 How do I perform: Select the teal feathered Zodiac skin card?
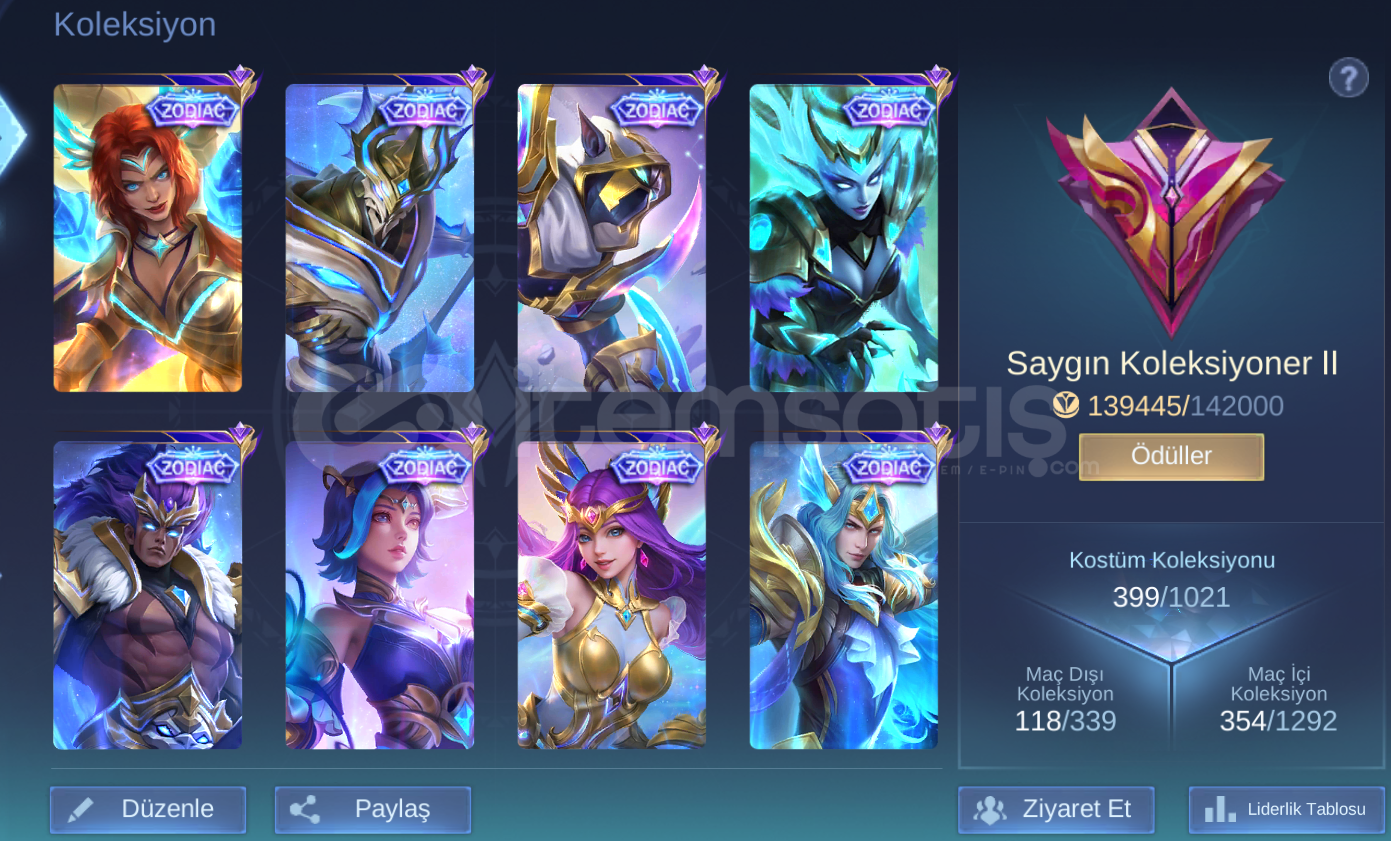tap(844, 237)
